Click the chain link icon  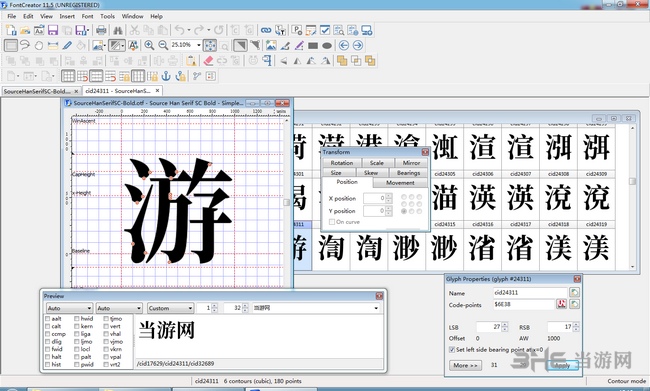[x=266, y=30]
